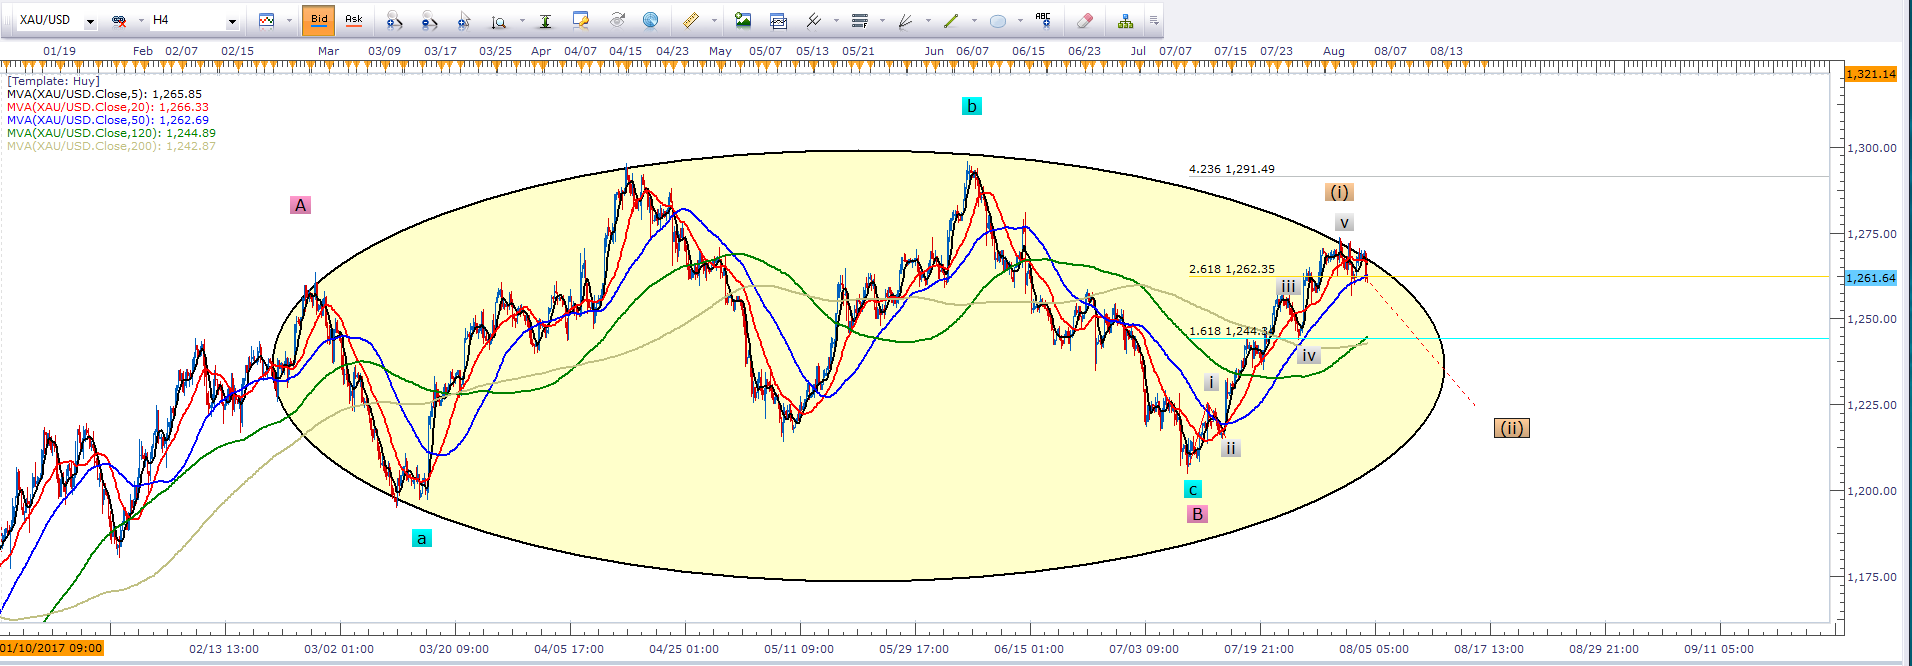Select the ellipse shape tool

(997, 20)
